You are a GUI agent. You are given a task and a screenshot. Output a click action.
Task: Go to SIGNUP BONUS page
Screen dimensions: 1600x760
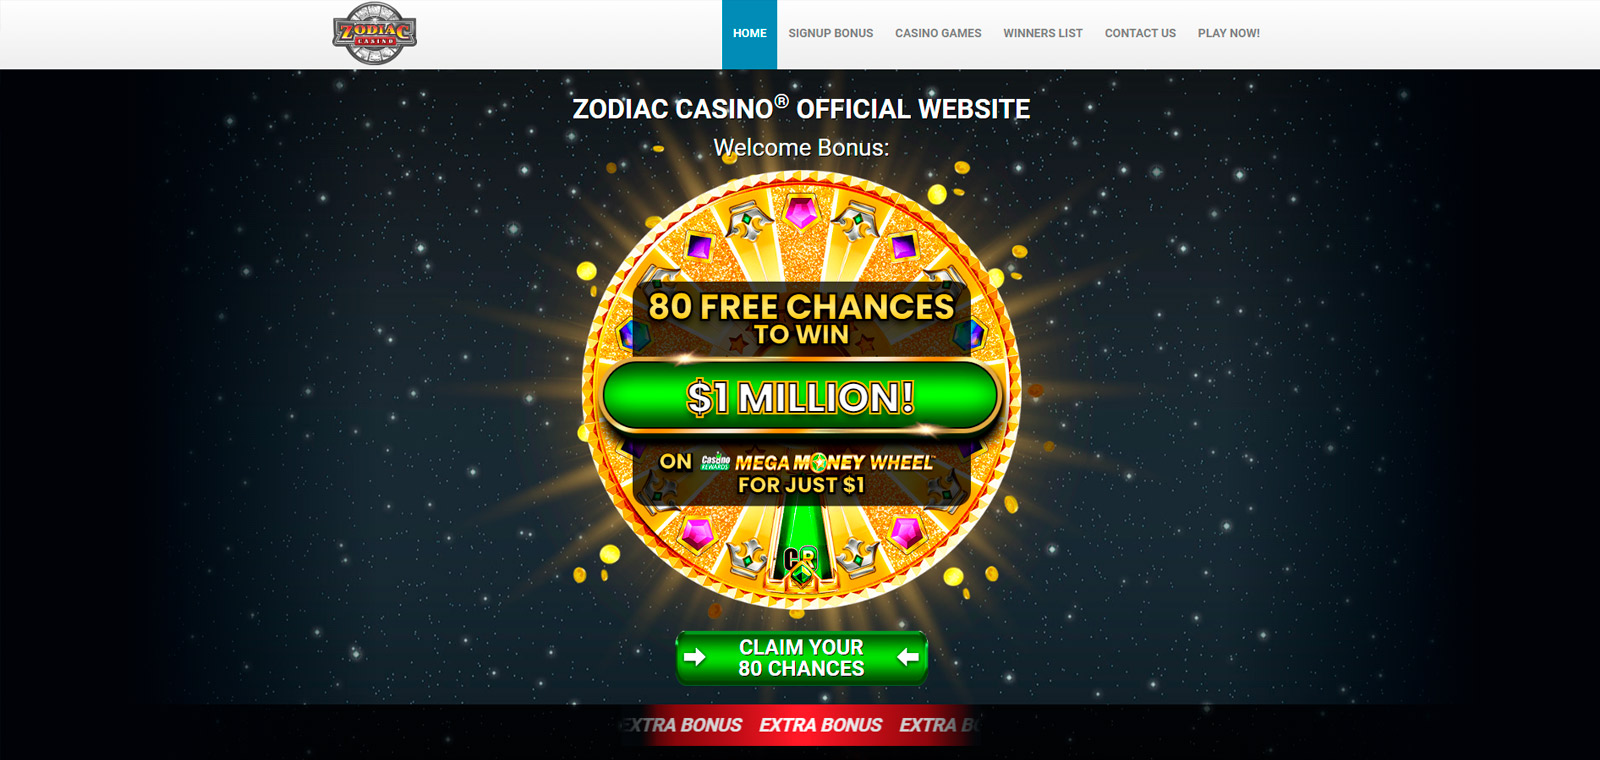tap(831, 34)
